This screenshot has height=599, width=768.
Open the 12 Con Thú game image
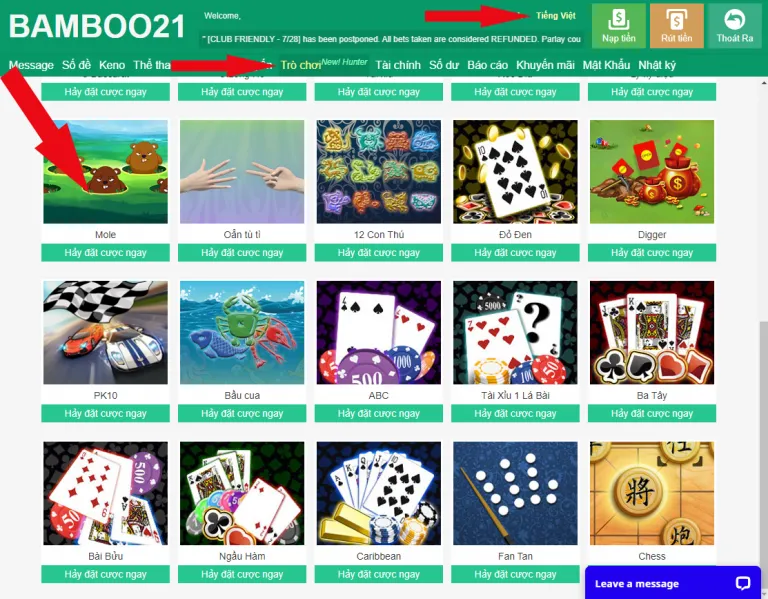coord(379,172)
